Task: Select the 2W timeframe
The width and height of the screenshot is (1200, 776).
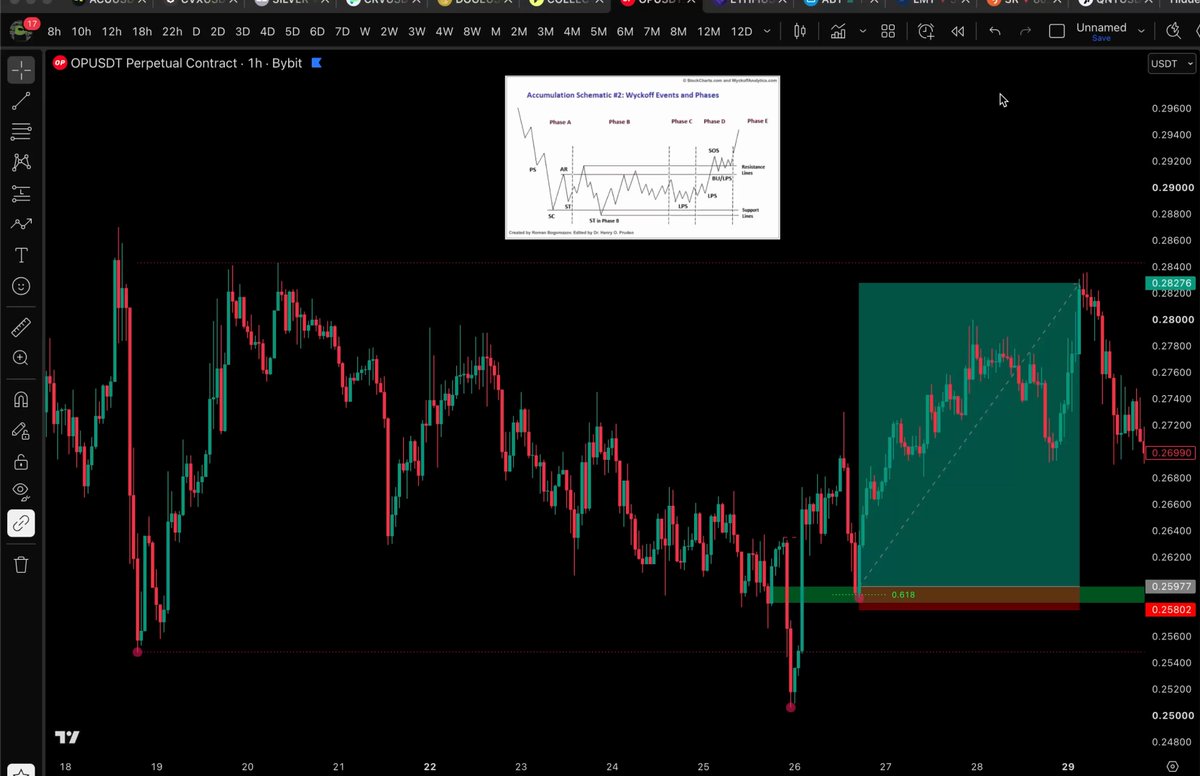Action: [x=389, y=31]
